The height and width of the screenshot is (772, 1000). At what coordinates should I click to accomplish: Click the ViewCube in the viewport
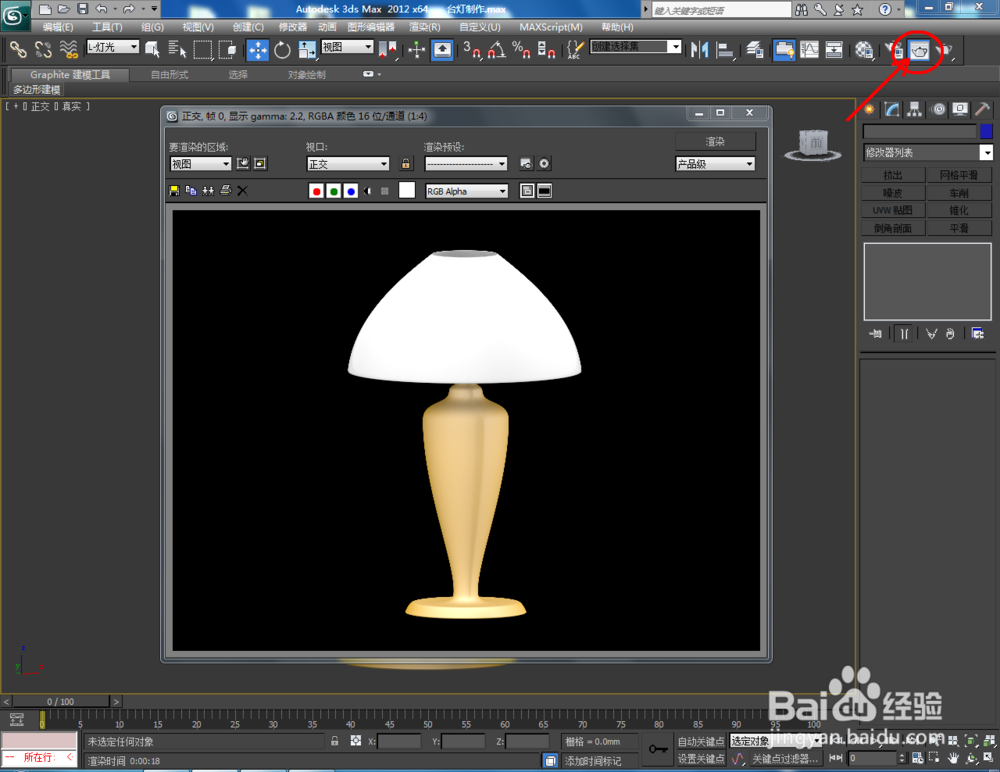coord(813,145)
